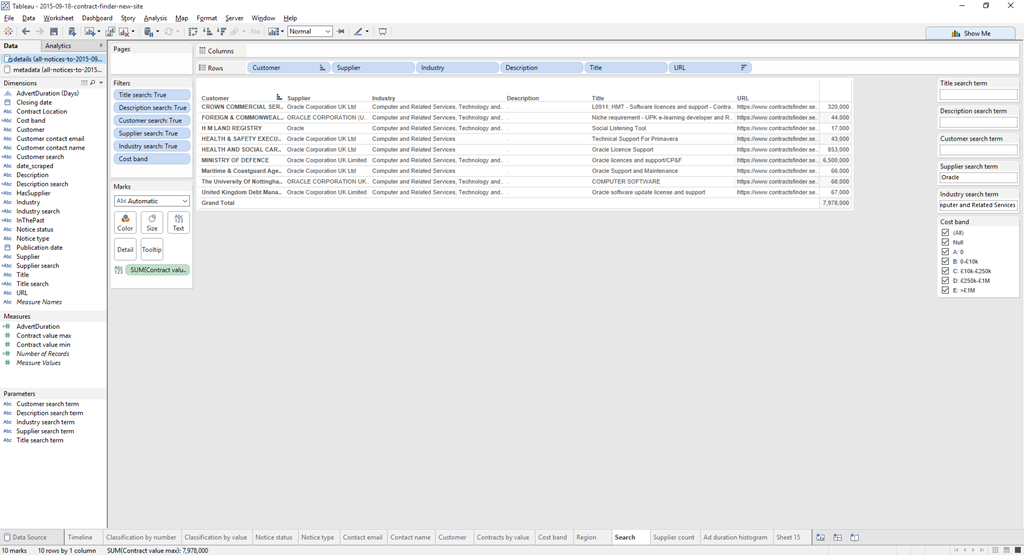Click the Undo back arrow

tap(26, 31)
